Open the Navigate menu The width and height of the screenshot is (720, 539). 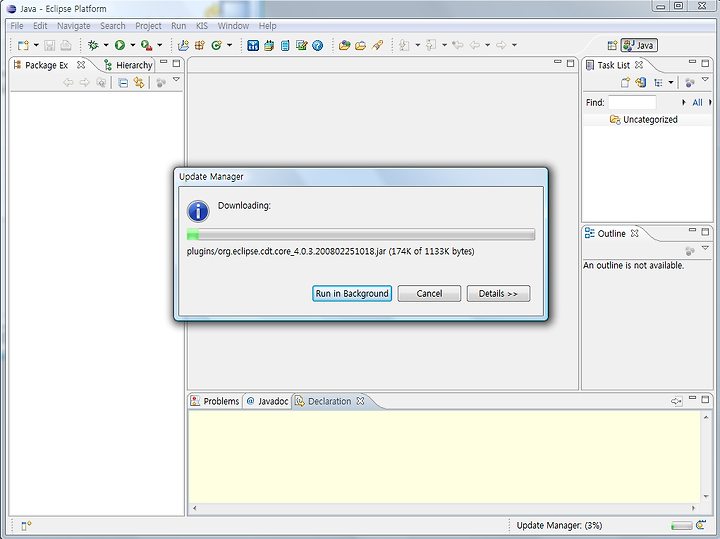click(x=73, y=26)
